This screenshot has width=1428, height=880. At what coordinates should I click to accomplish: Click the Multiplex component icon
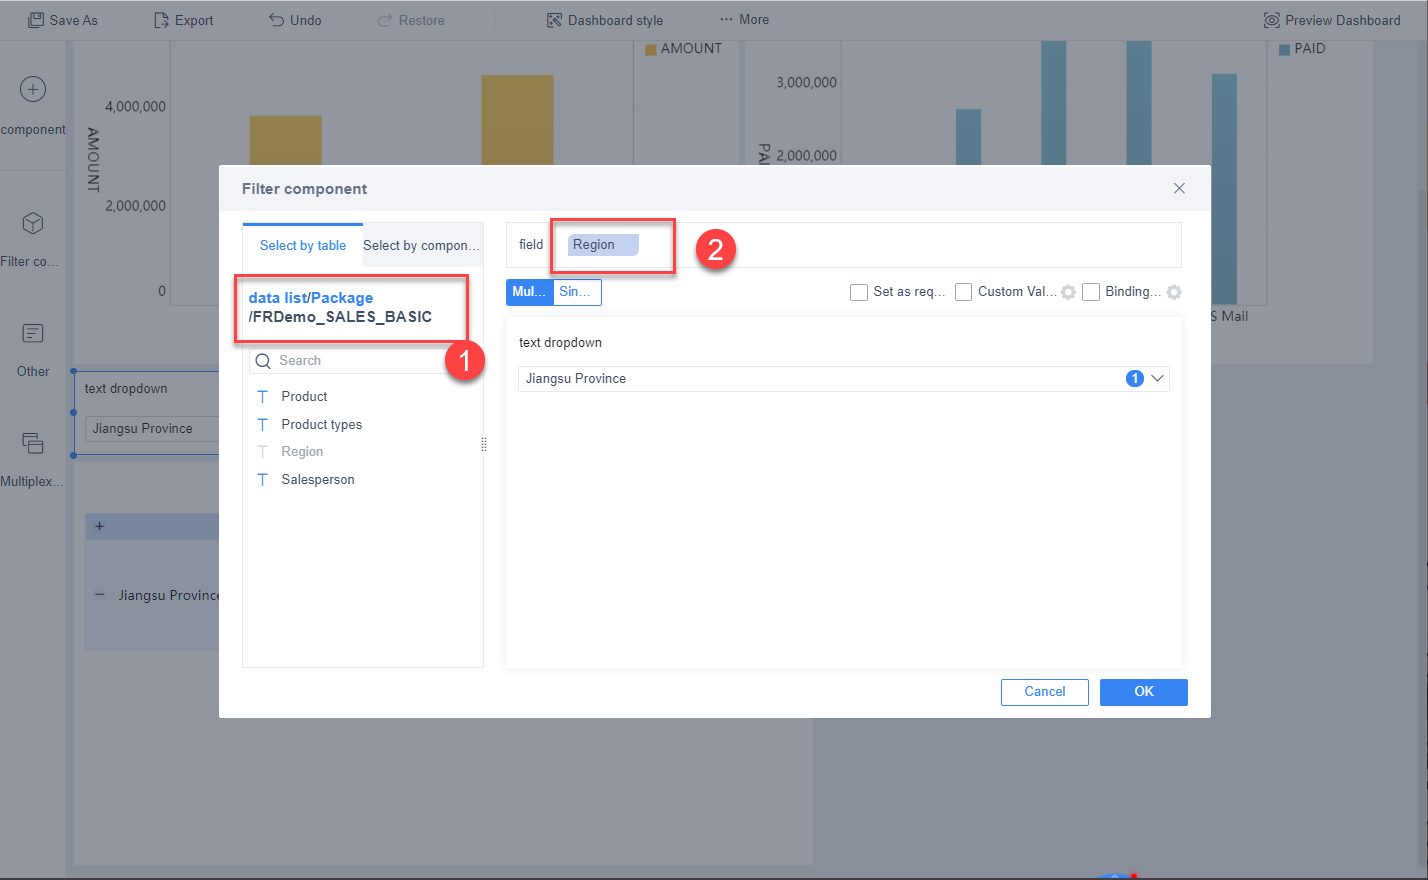(x=33, y=443)
